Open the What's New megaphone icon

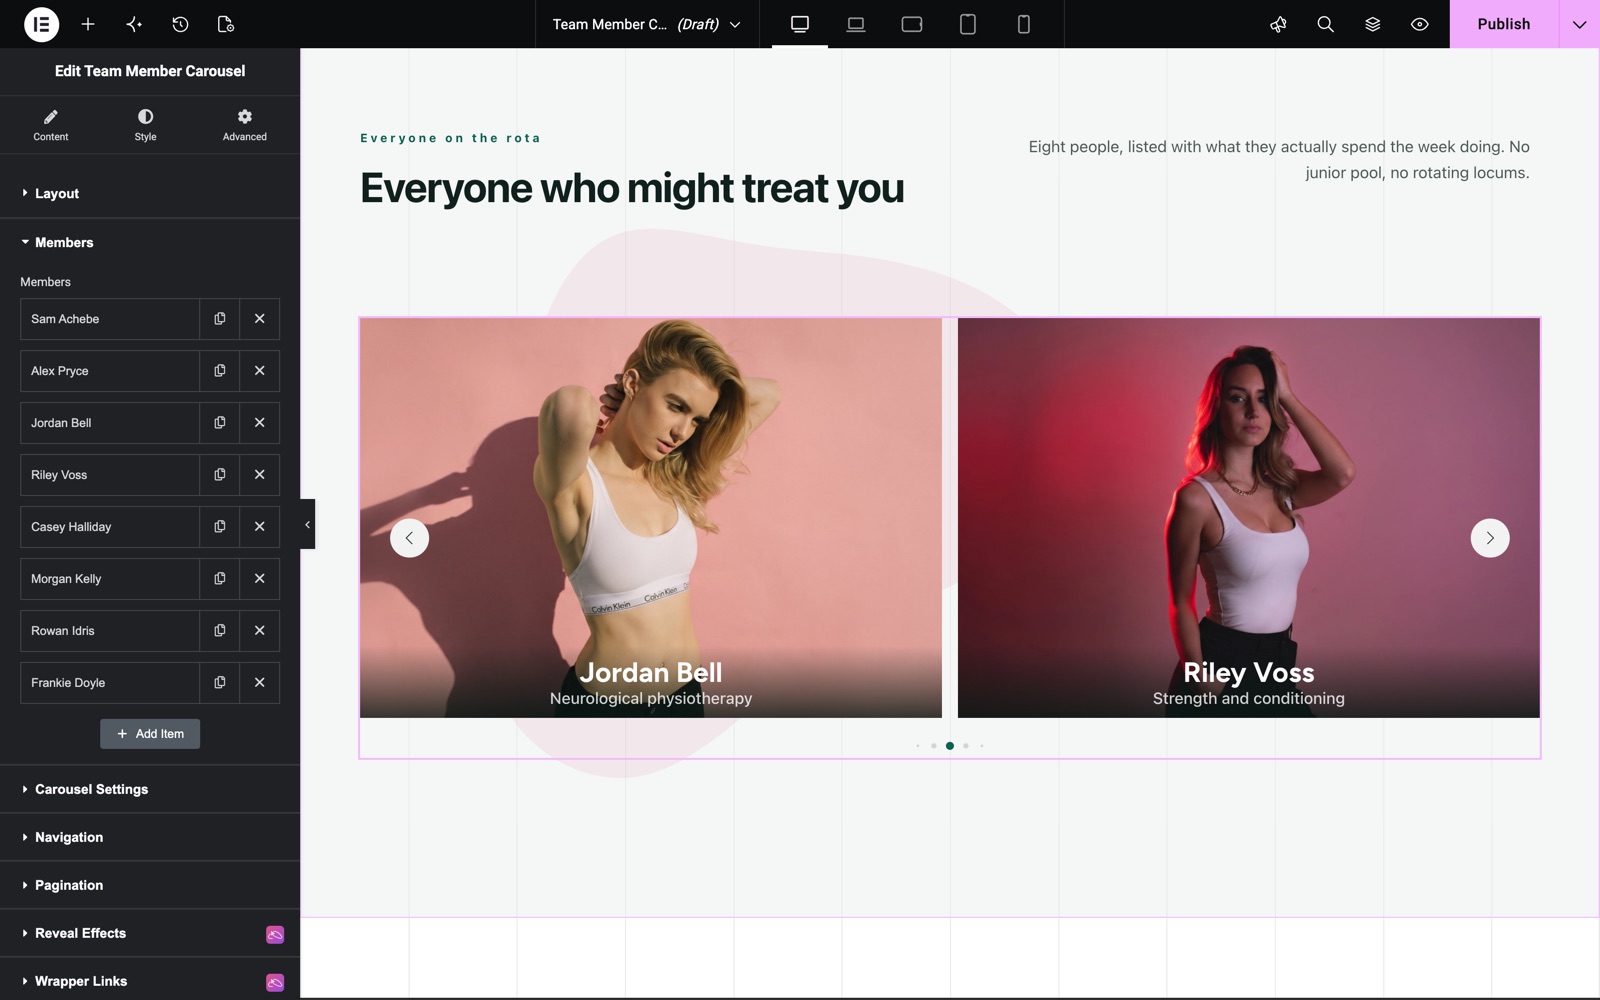[x=1278, y=24]
